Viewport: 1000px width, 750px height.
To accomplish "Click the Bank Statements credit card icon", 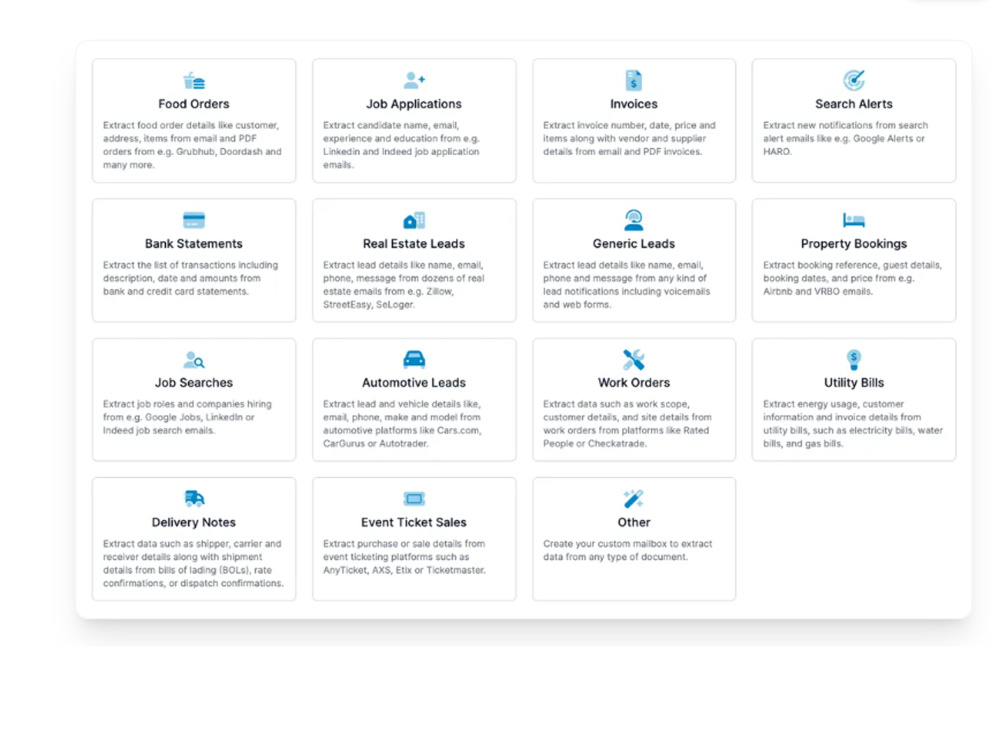I will point(194,220).
